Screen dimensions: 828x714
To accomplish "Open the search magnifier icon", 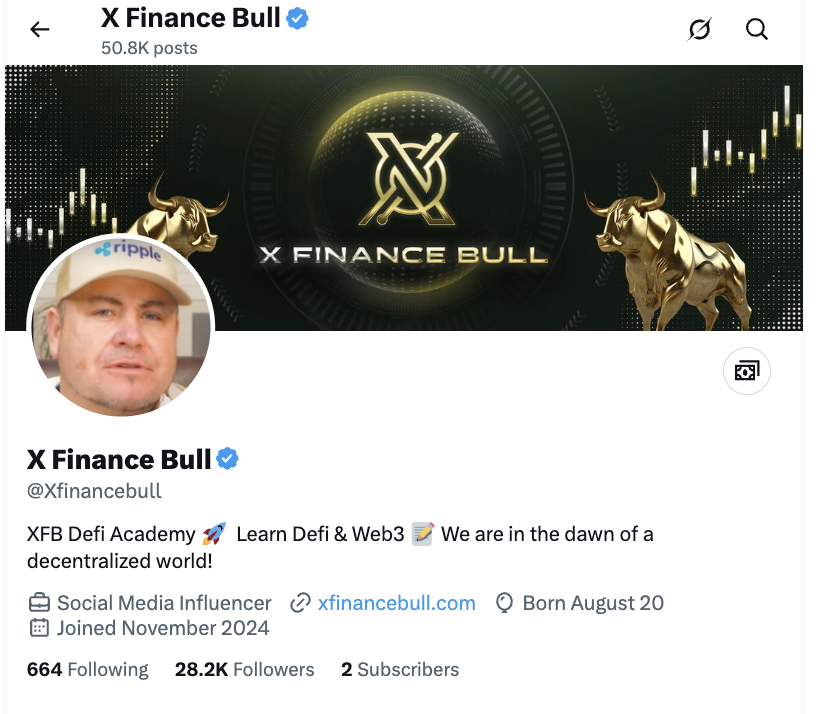I will pos(757,29).
